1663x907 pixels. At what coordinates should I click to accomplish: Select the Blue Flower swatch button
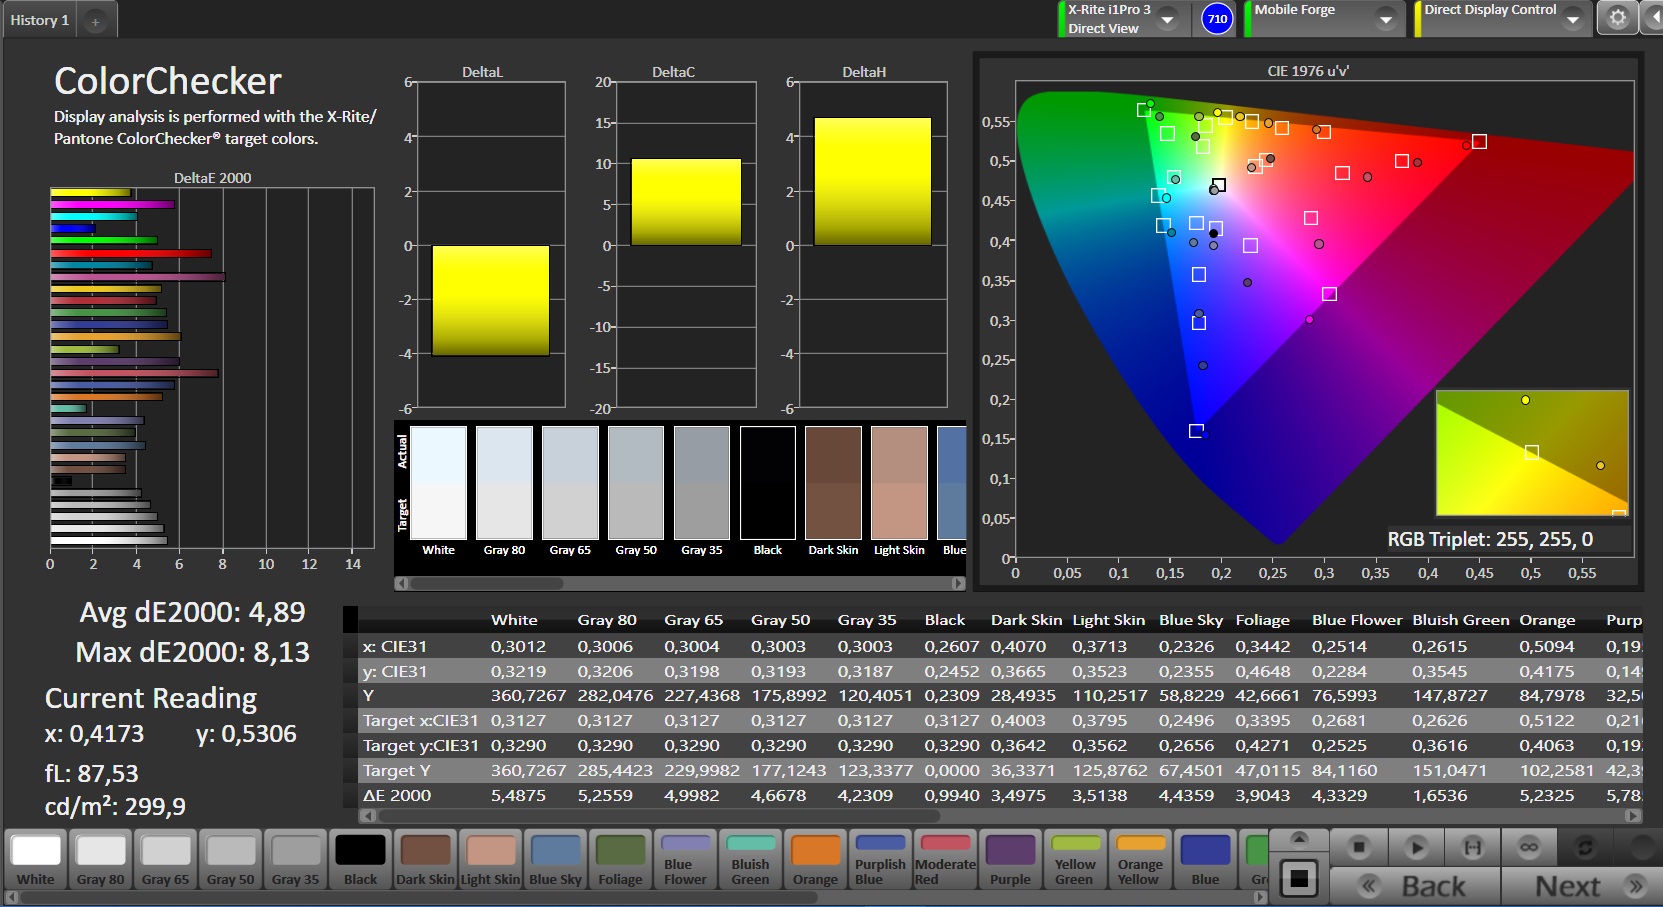686,859
